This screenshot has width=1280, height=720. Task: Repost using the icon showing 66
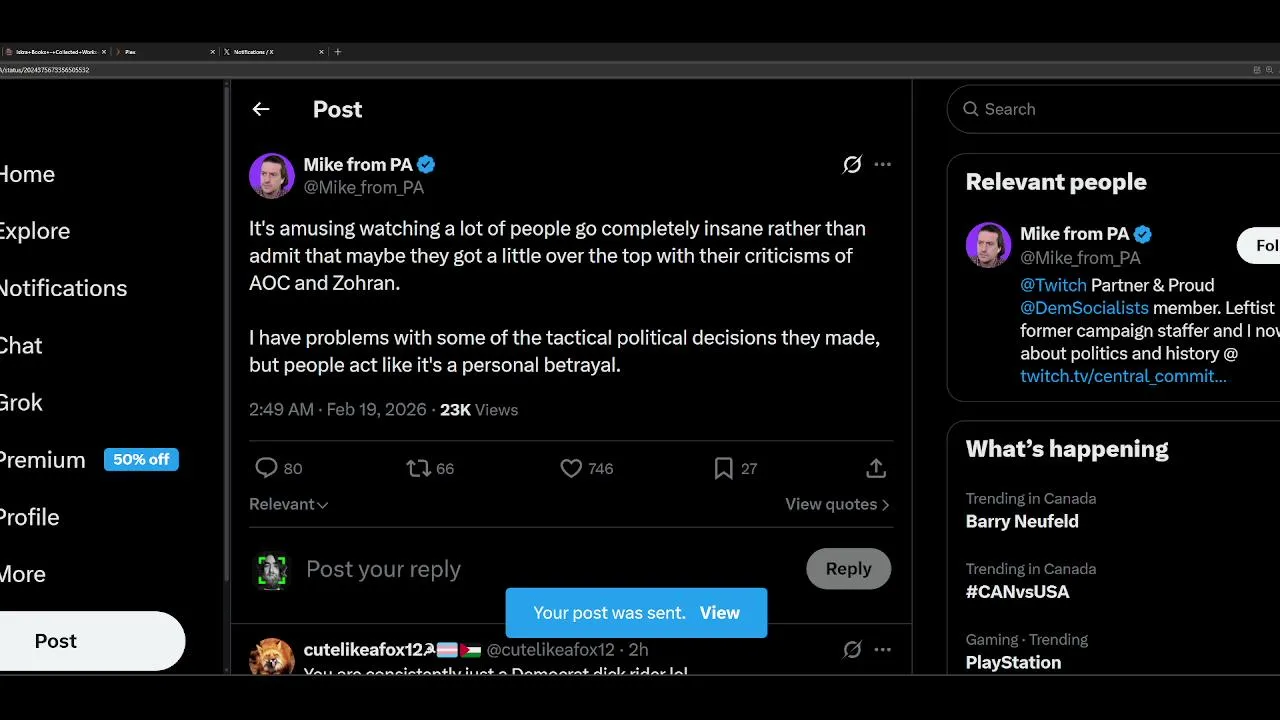click(418, 468)
